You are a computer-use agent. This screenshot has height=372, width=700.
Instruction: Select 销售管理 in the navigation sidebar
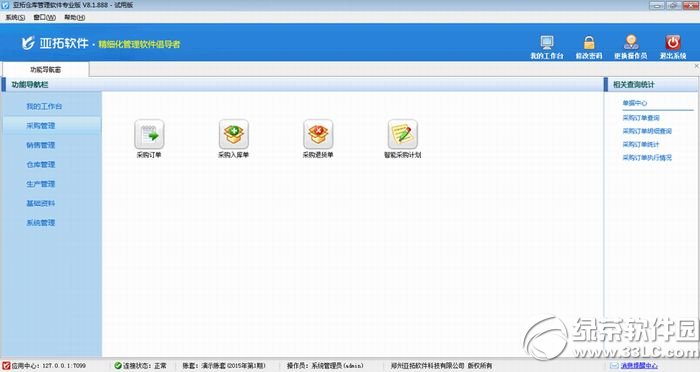click(41, 145)
